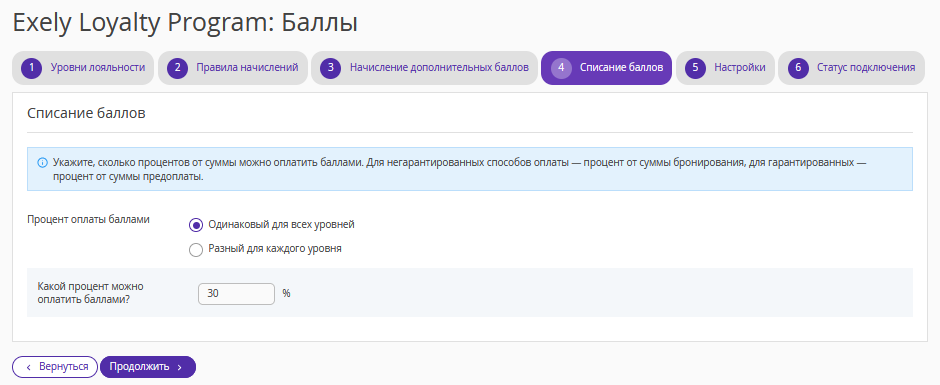940x385 pixels.
Task: Click the Exely Loyalty Program: Баллы heading
Action: click(x=185, y=23)
